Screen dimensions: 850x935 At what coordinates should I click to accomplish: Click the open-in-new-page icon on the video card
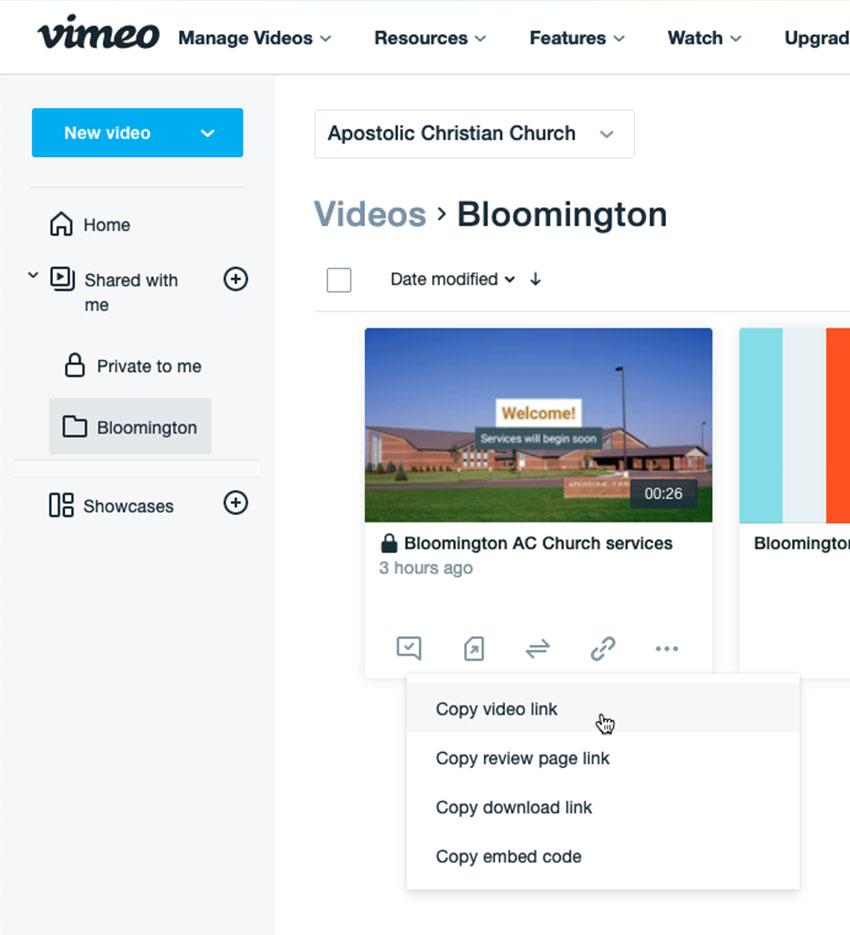474,648
